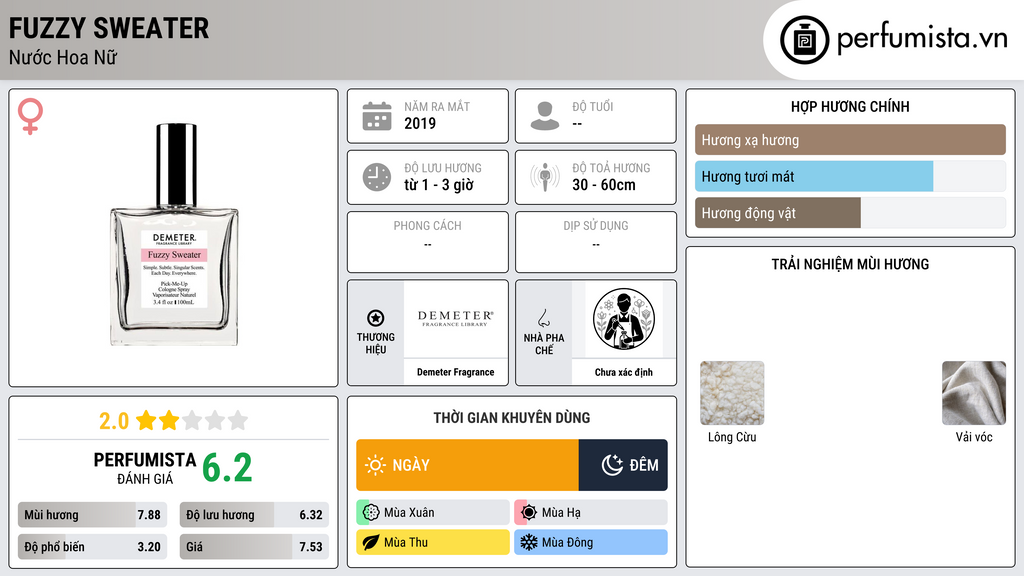Open the Demeter Fragrance brand link
The height and width of the screenshot is (576, 1024).
click(x=456, y=372)
